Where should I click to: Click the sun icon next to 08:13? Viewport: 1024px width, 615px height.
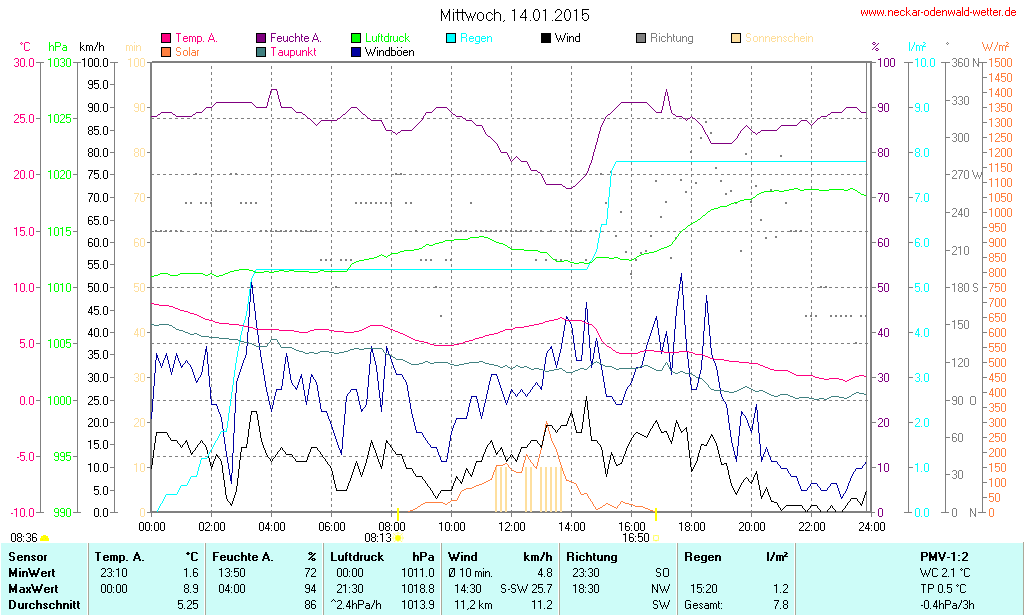(399, 537)
